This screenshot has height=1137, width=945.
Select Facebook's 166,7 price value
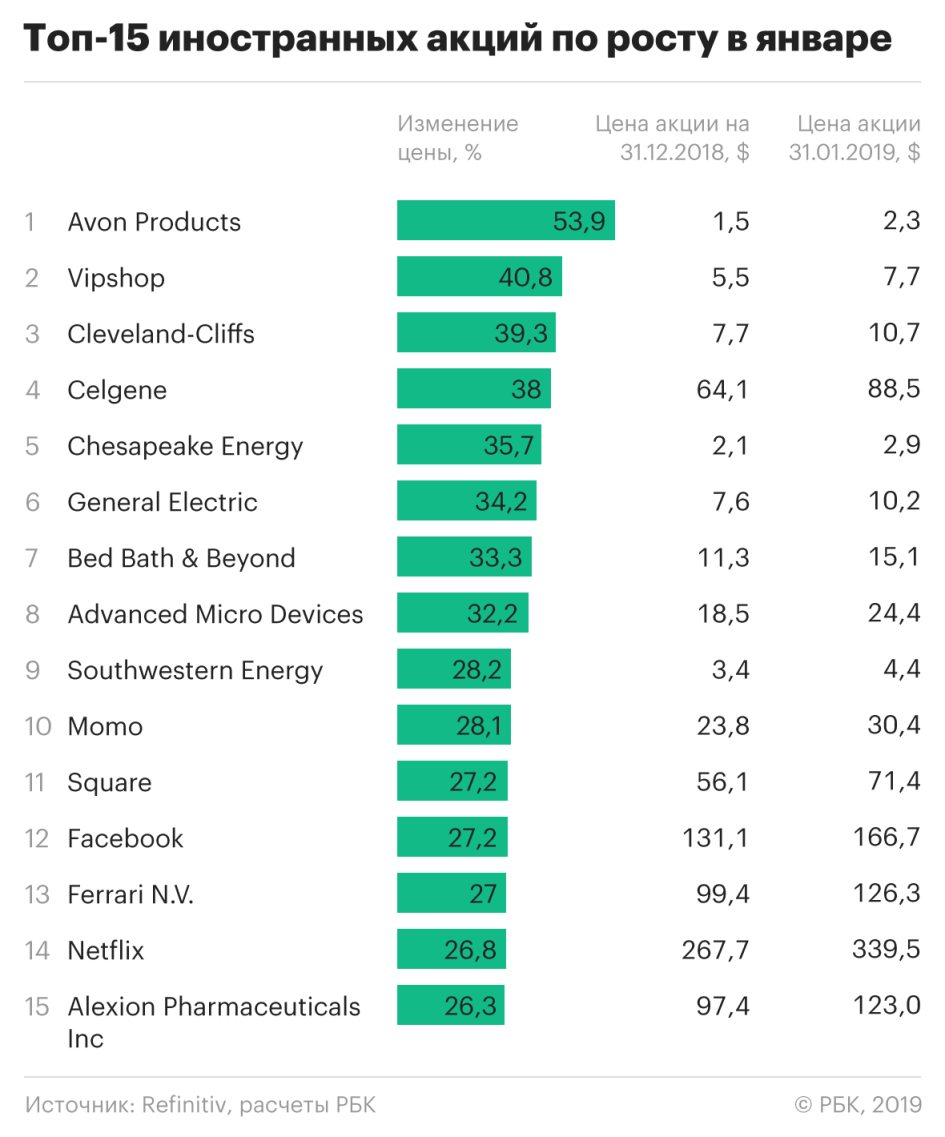pos(886,837)
